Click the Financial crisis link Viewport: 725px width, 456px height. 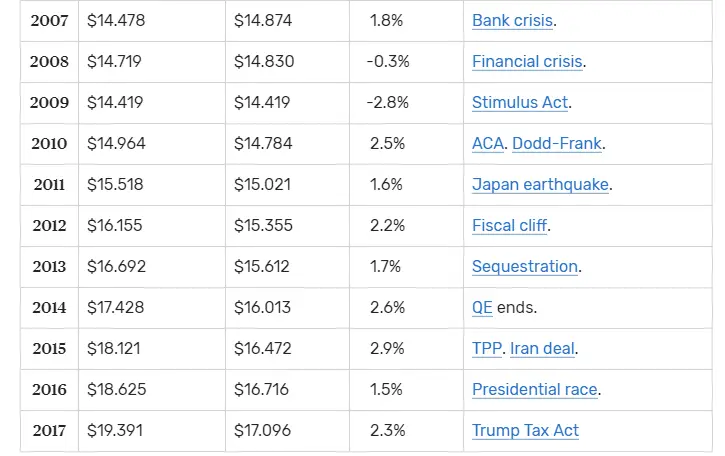527,62
